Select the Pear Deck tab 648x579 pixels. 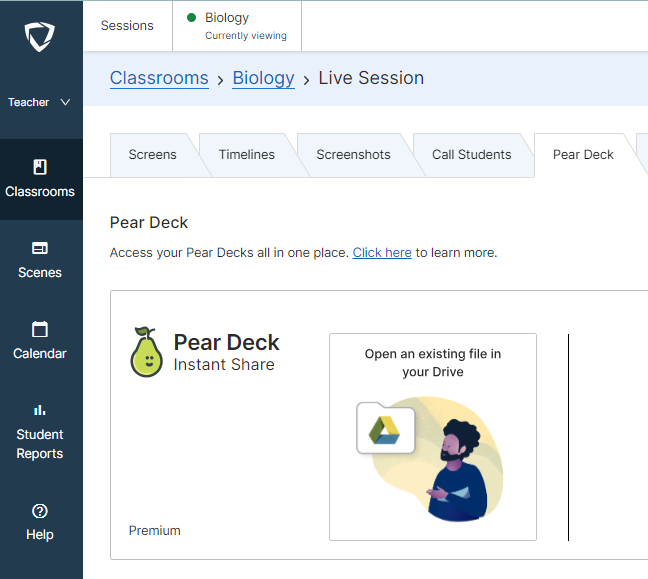coord(583,155)
